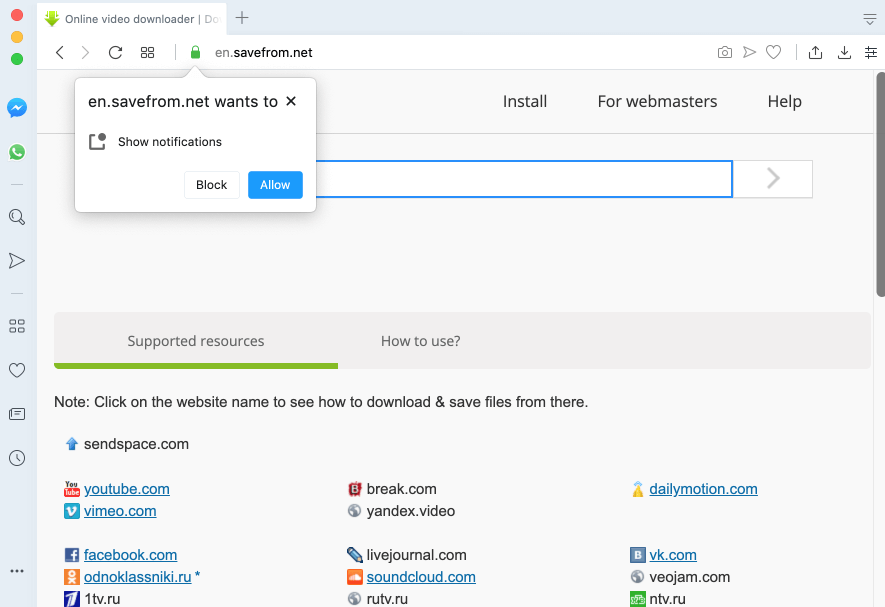Viewport: 885px width, 607px height.
Task: Open Speed Dial from the sidebar grid icon
Action: (x=17, y=326)
